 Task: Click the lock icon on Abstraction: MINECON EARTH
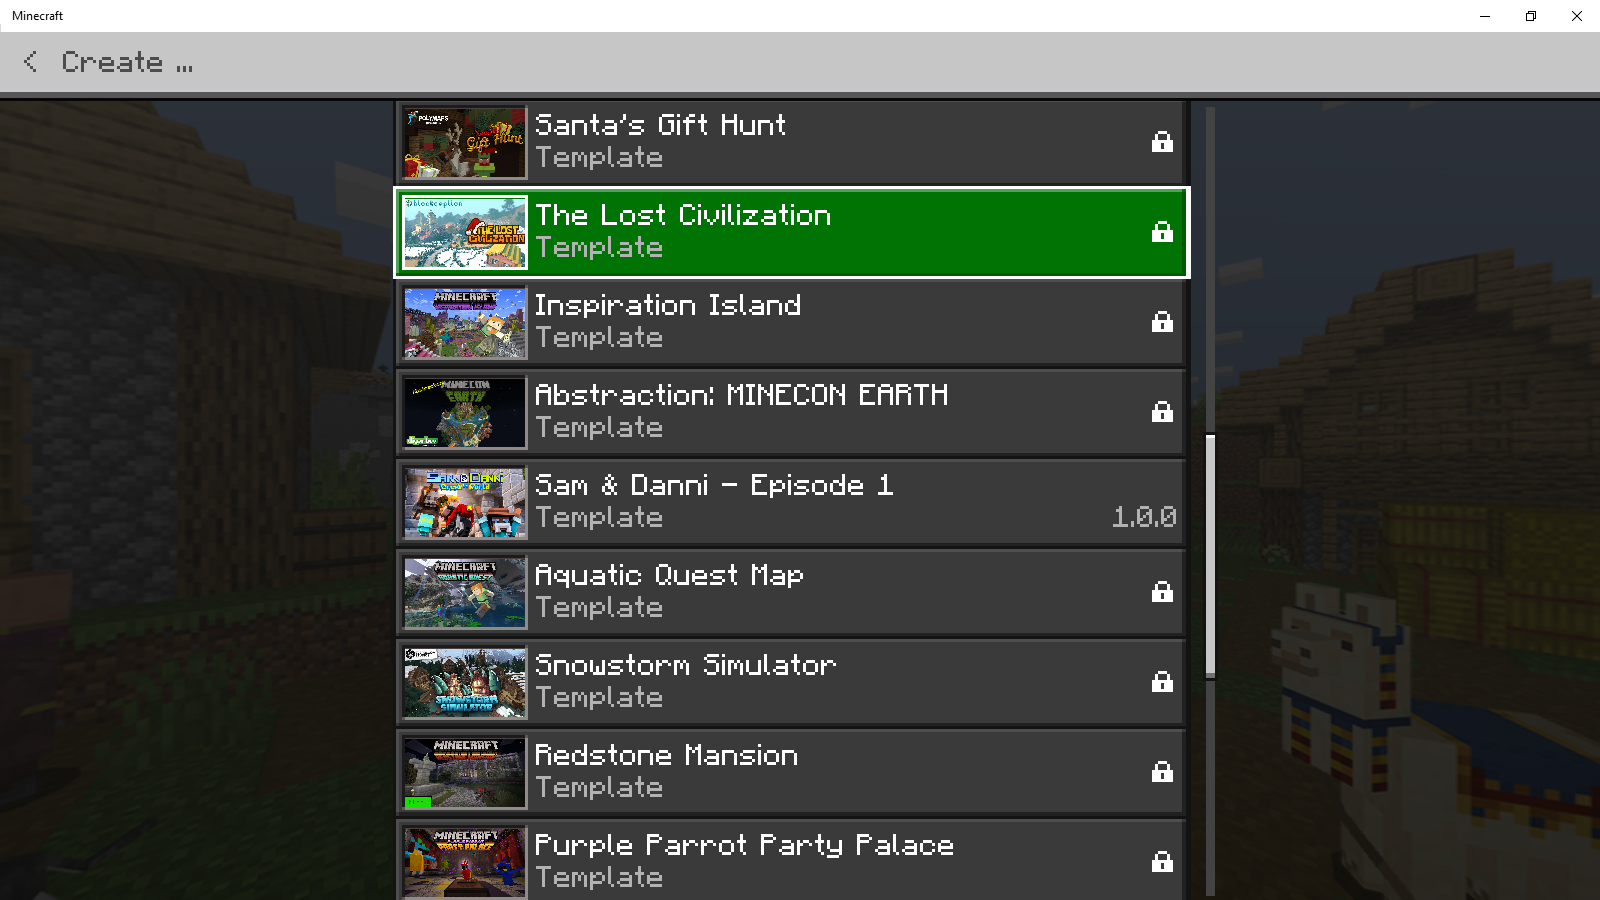tap(1162, 412)
